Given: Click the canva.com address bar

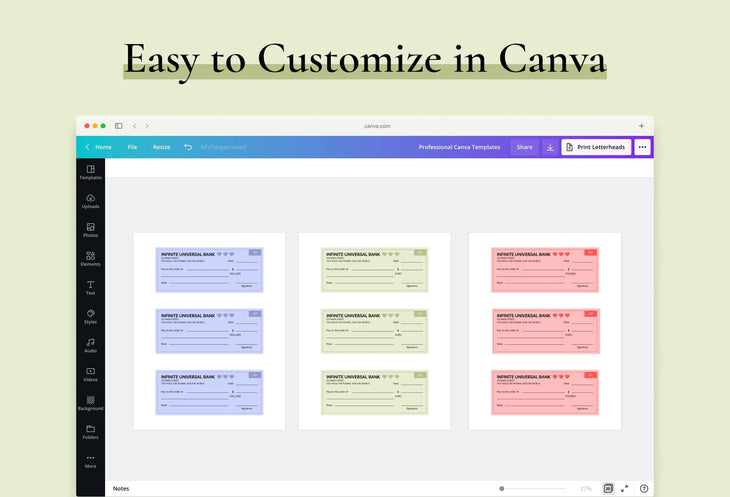Looking at the screenshot, I should click(377, 126).
